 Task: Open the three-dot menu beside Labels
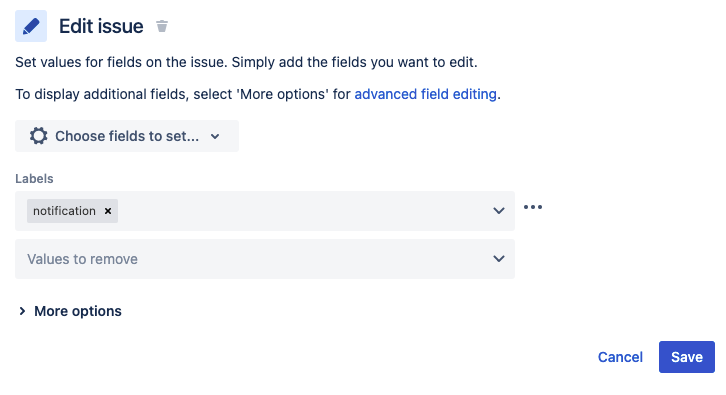coord(533,207)
